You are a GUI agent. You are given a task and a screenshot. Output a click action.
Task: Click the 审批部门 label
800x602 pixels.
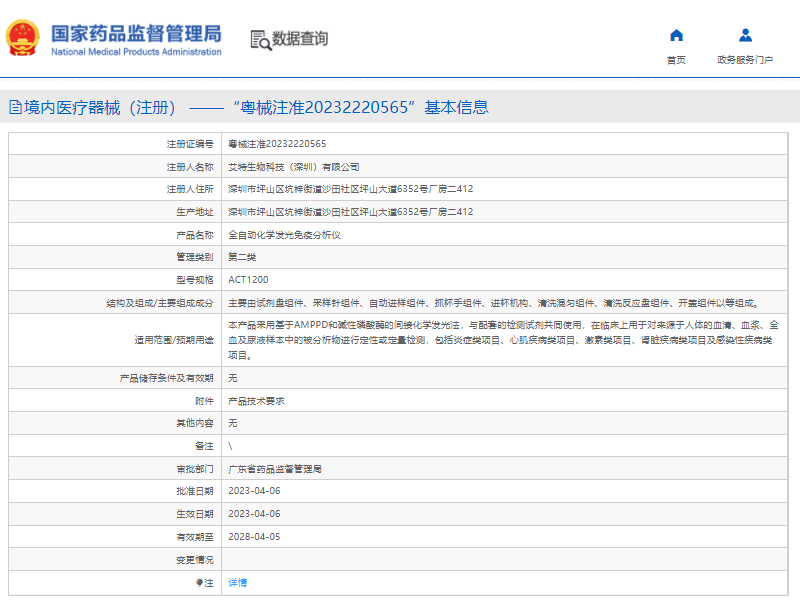194,469
